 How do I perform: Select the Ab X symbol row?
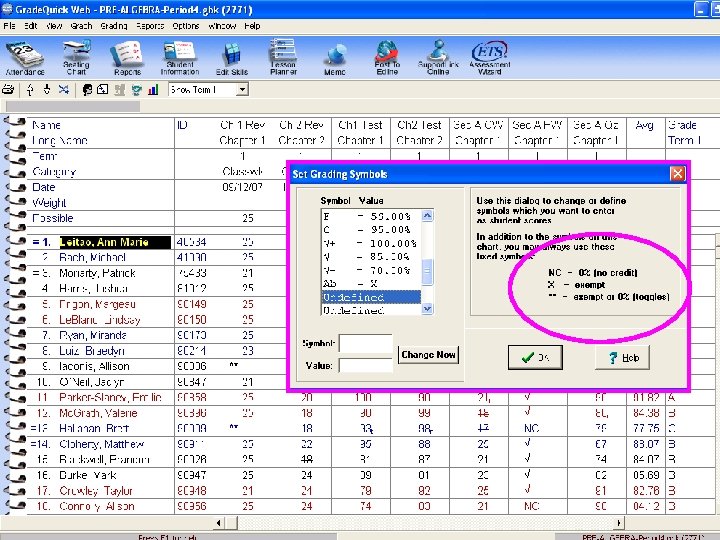[371, 284]
